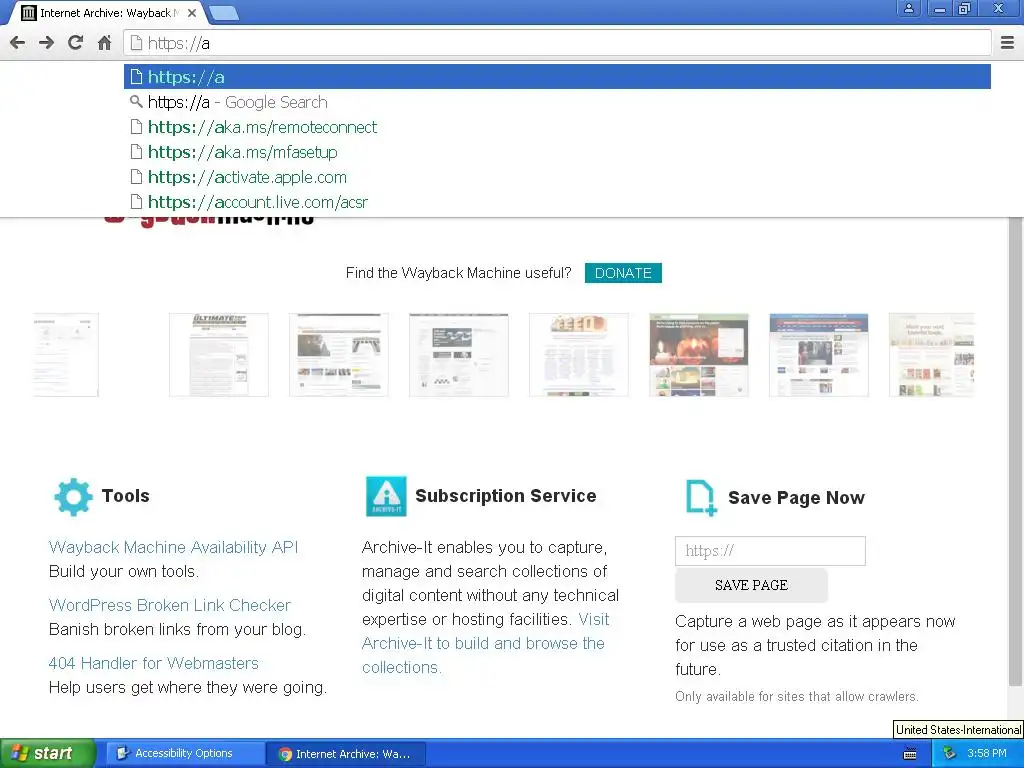Click the keyboard language tray icon
1024x768 pixels.
[910, 754]
